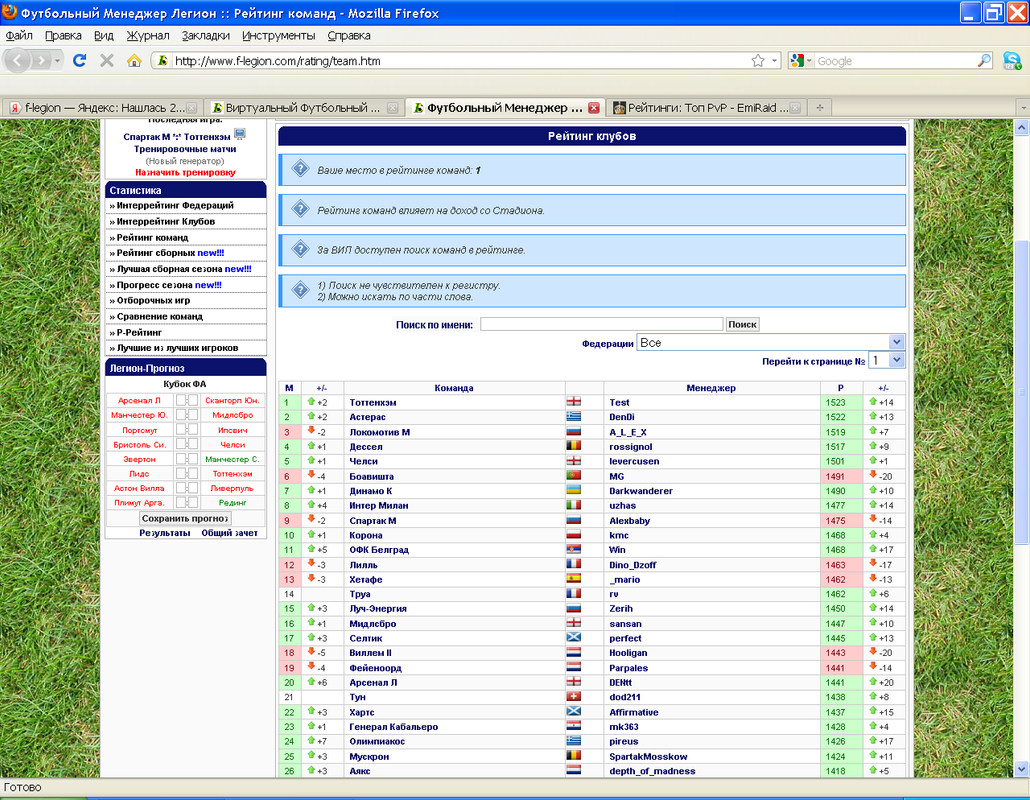Stop loading with the X toolbar icon
The width and height of the screenshot is (1030, 800).
click(106, 60)
